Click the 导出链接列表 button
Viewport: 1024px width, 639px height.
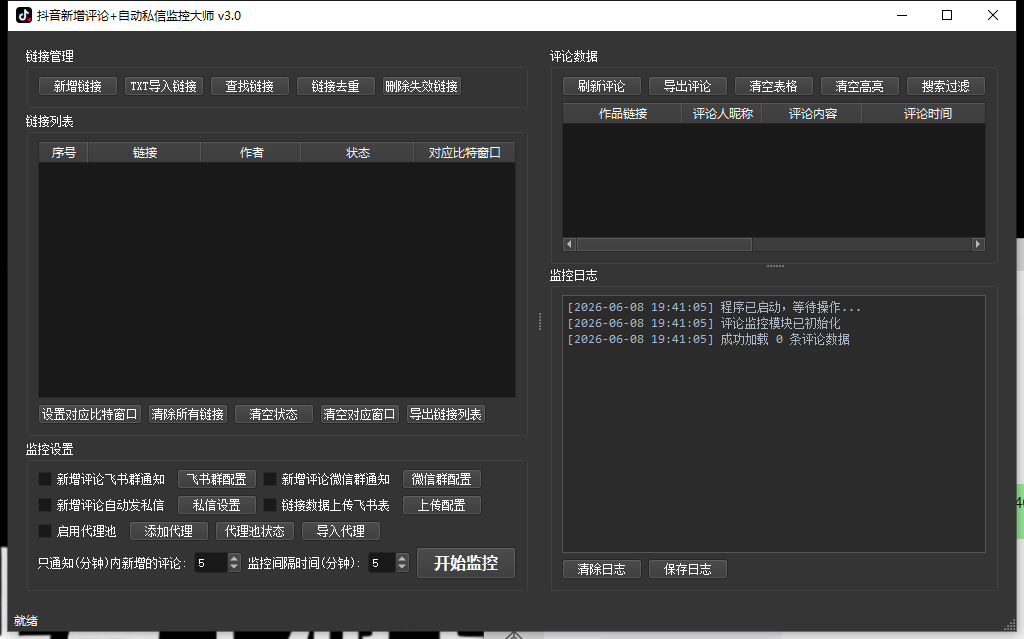(x=446, y=414)
